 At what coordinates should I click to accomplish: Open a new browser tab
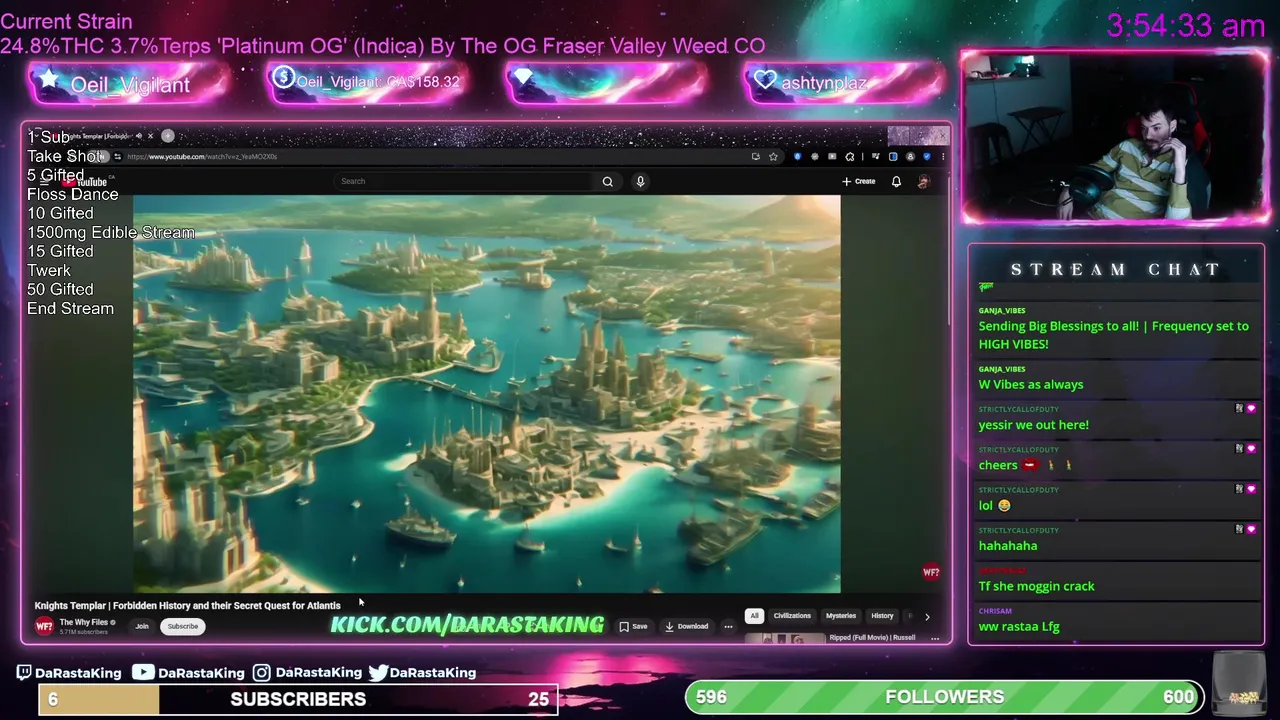tap(168, 136)
